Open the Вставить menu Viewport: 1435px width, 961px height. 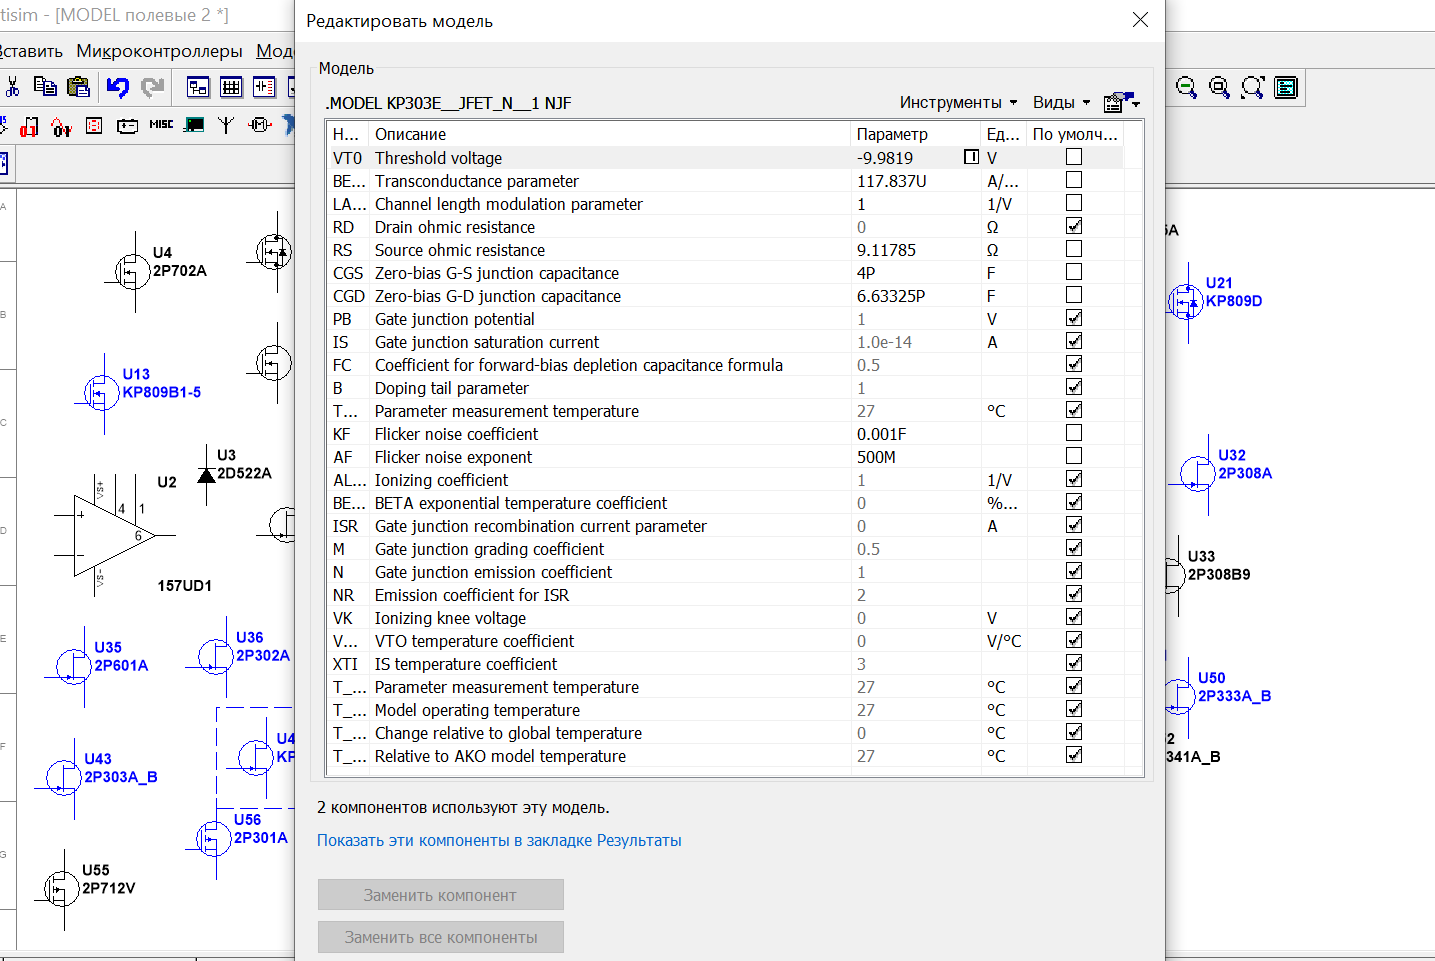coord(30,51)
